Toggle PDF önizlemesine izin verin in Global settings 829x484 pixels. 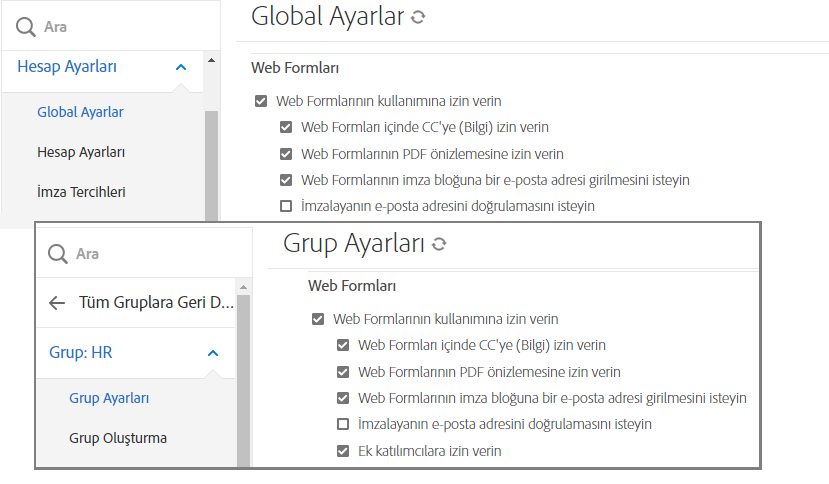tap(286, 154)
